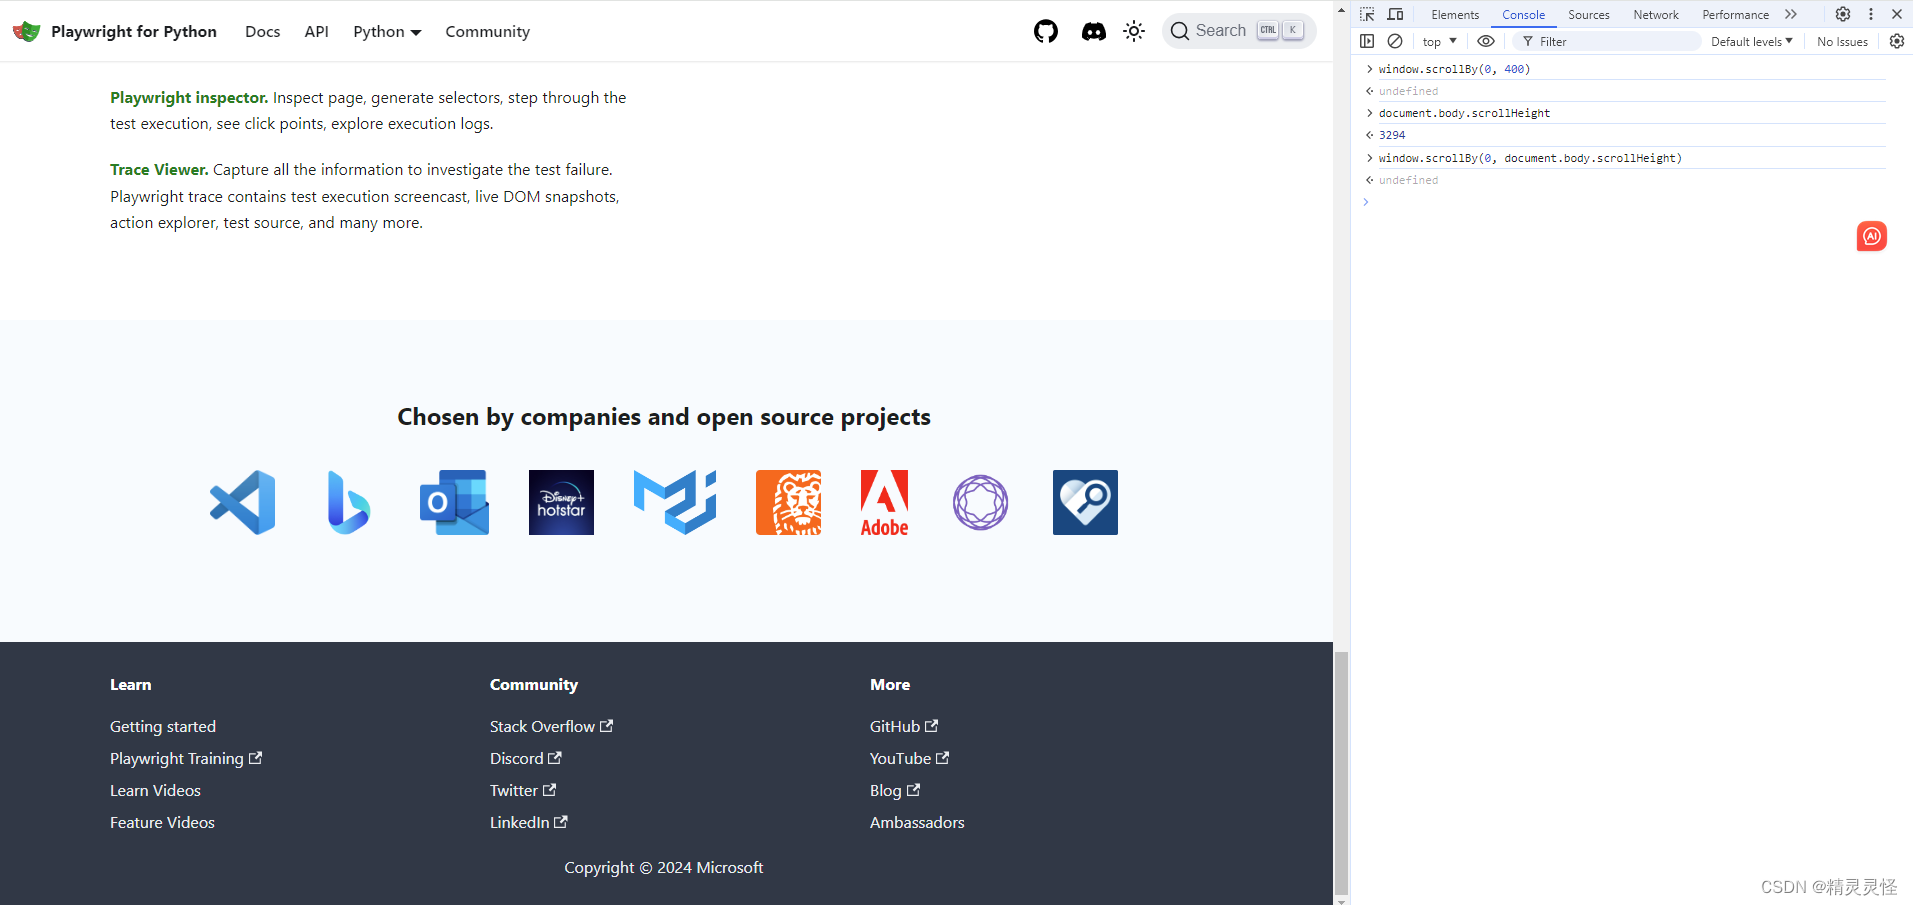Switch to the Performance tab
The height and width of the screenshot is (905, 1913).
pos(1736,14)
